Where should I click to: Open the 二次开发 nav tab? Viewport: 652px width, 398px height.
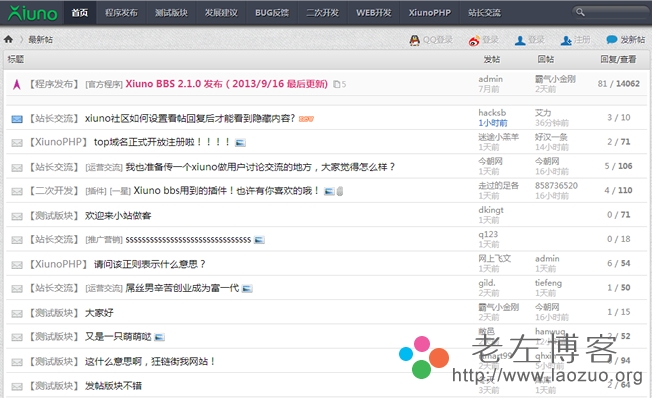(322, 13)
